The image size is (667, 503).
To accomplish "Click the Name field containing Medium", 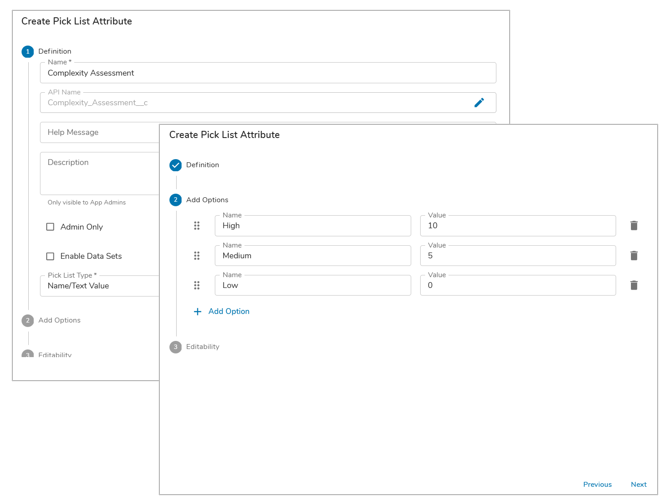I will click(x=312, y=256).
